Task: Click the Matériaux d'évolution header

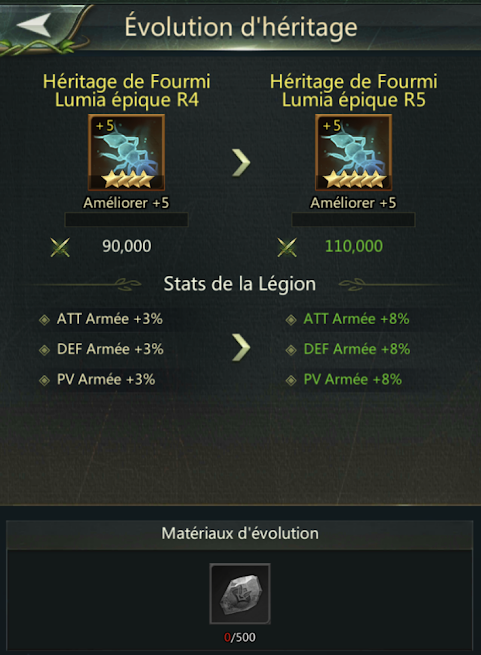Action: click(240, 534)
